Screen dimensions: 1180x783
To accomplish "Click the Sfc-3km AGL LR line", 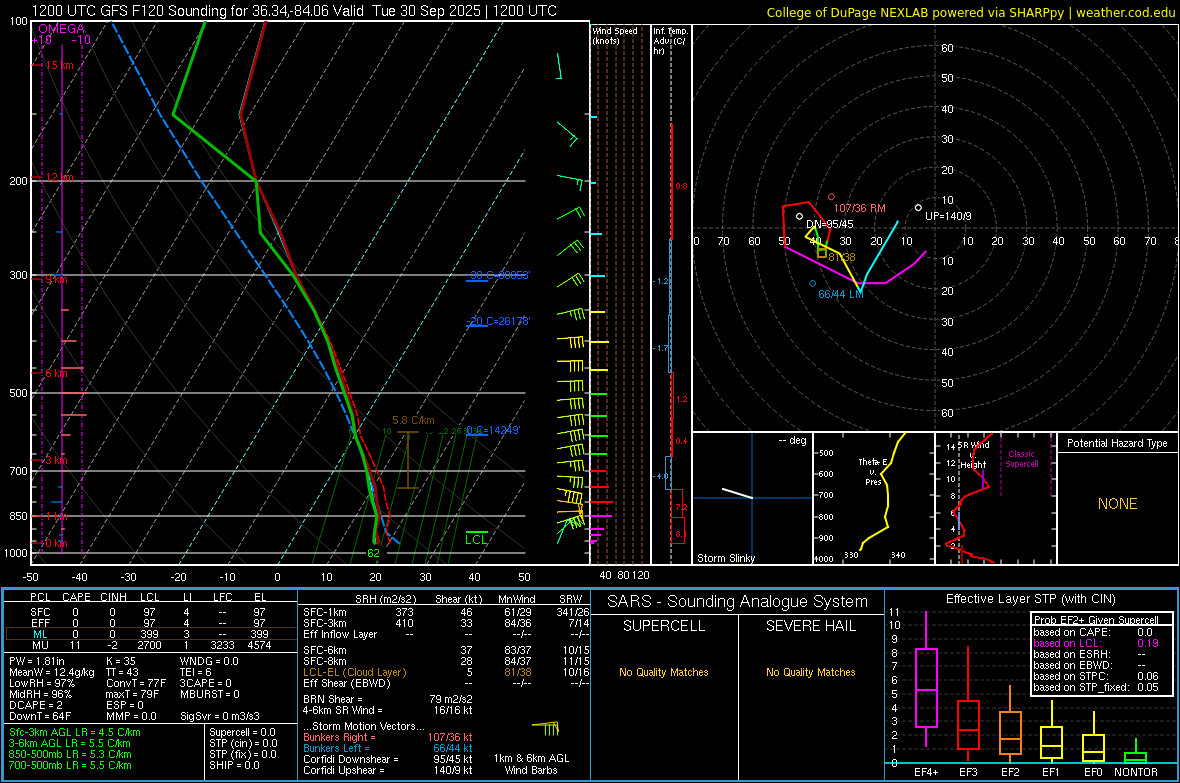I will click(x=75, y=733).
